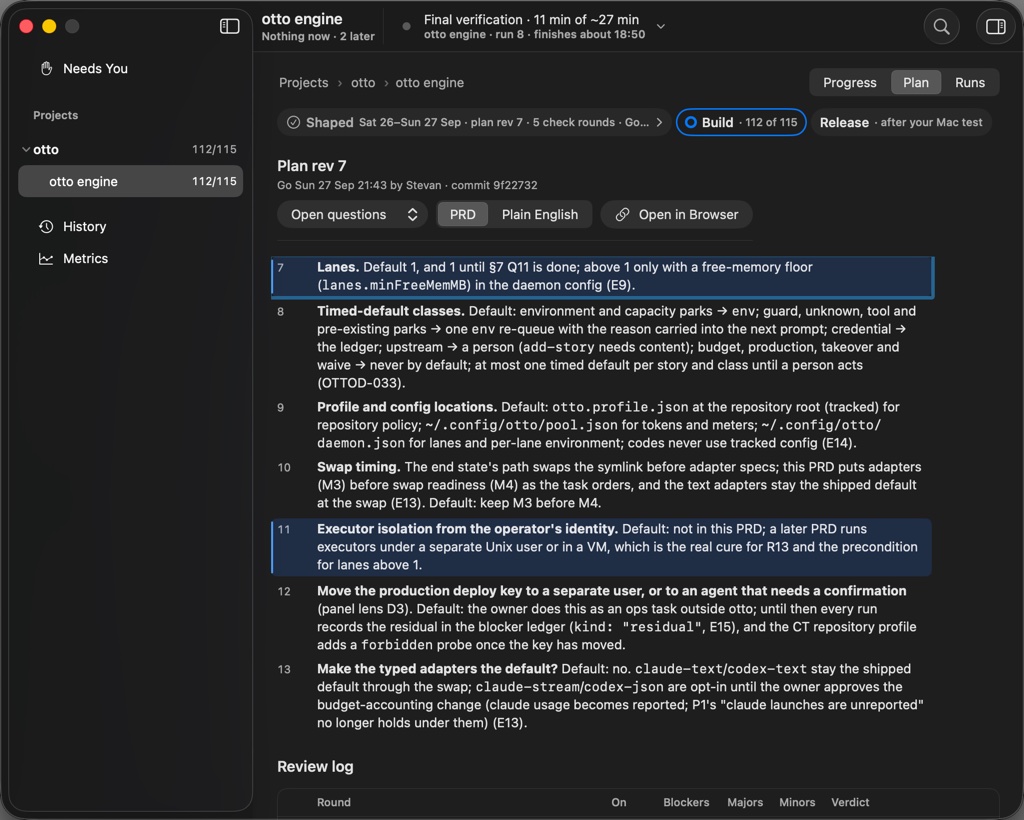
Task: Select question 9 Profile and config locations
Action: point(602,425)
